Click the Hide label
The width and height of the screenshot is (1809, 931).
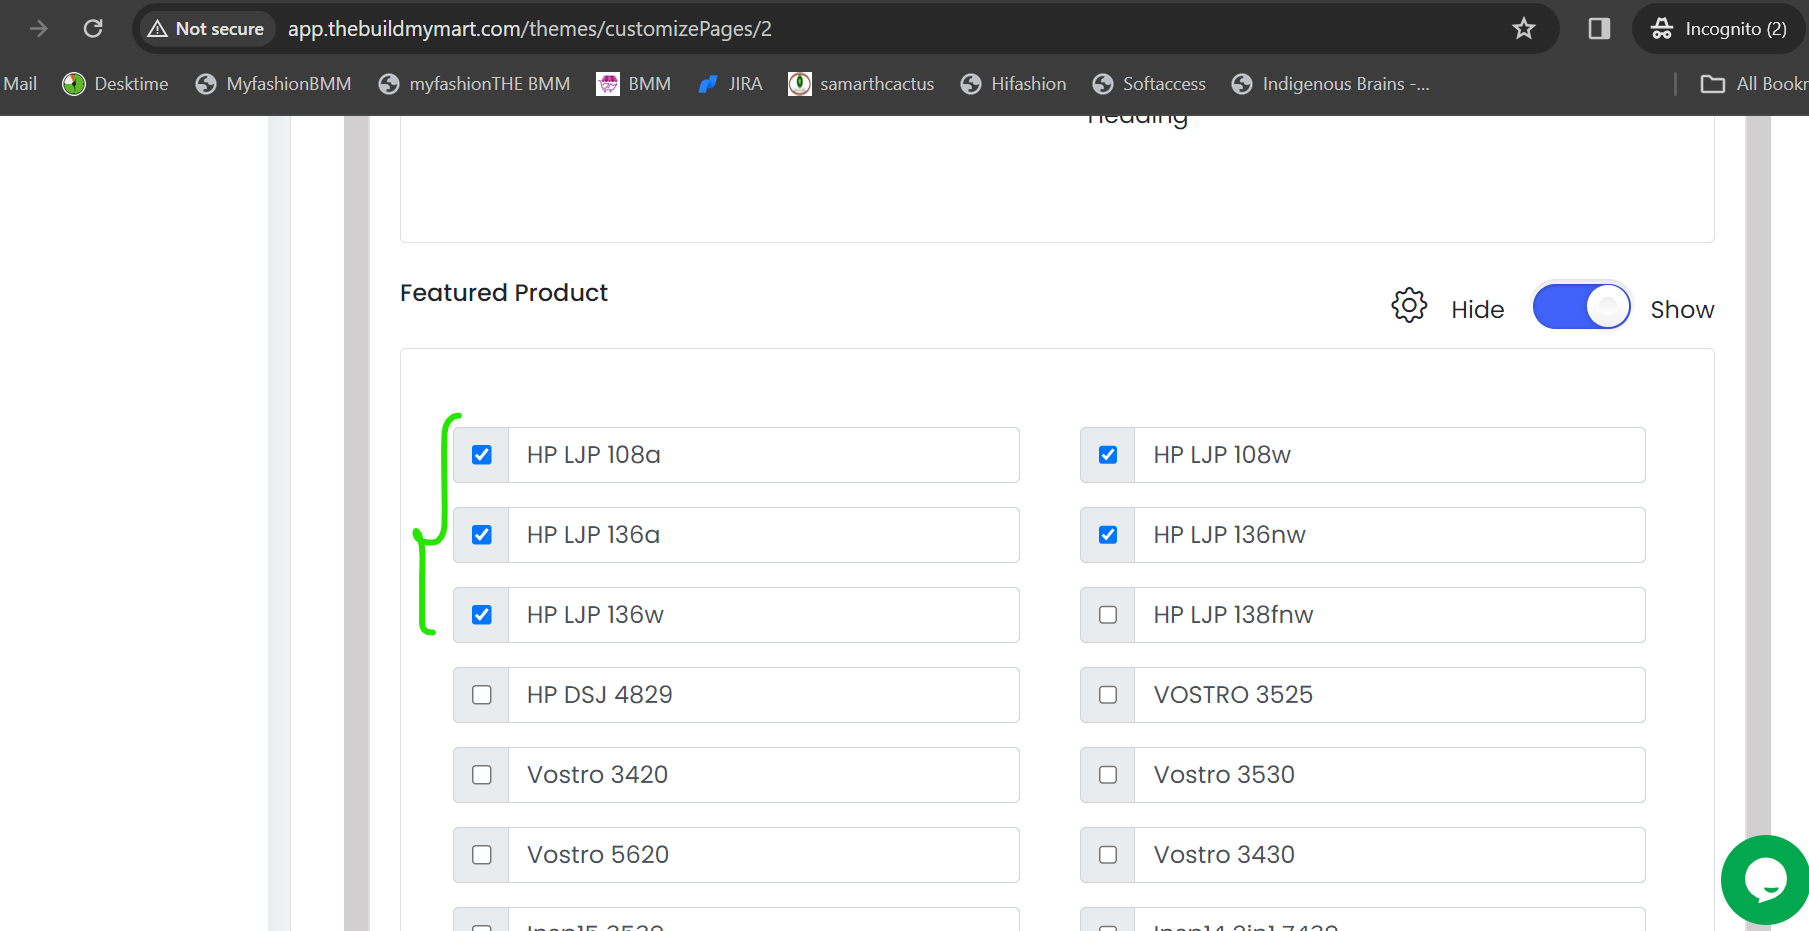click(x=1477, y=310)
